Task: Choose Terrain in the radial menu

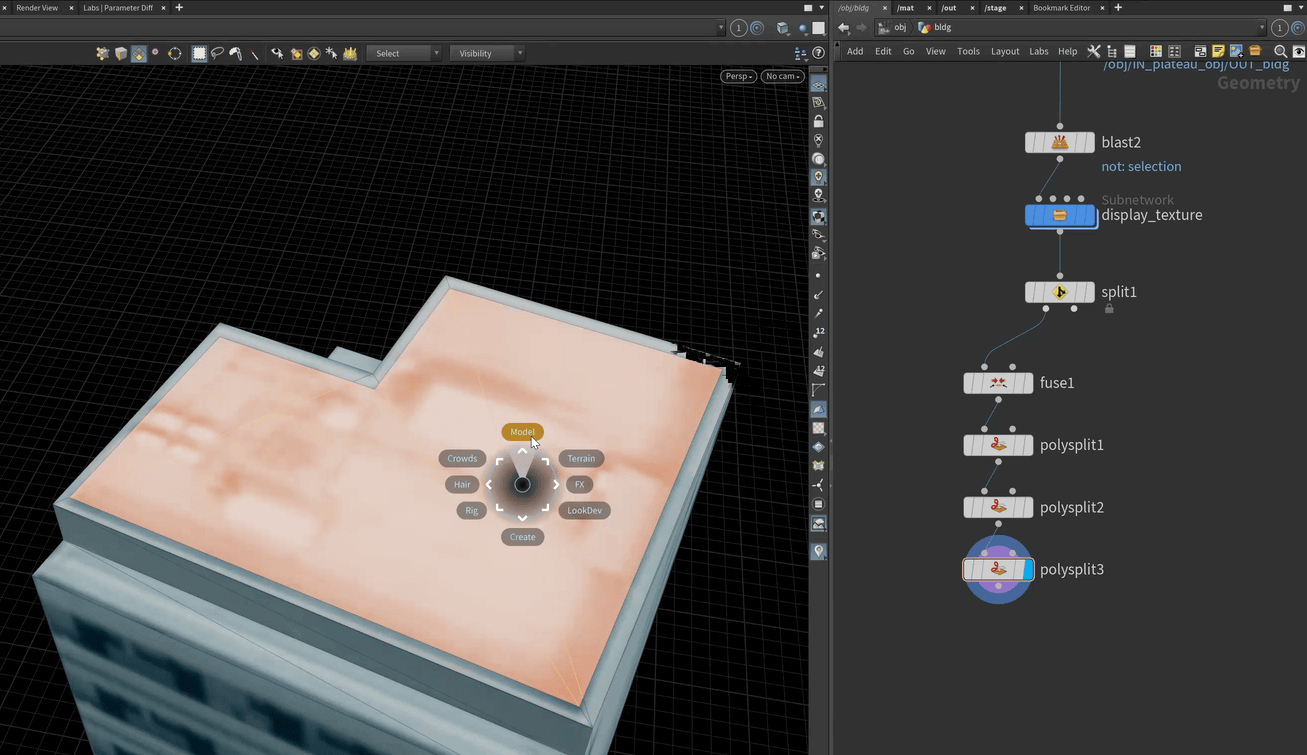Action: [x=581, y=459]
